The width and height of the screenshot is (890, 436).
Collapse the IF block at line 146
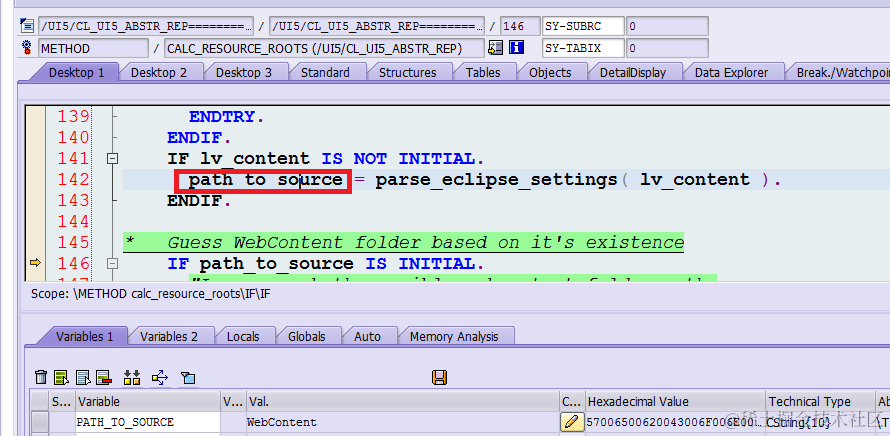[112, 263]
